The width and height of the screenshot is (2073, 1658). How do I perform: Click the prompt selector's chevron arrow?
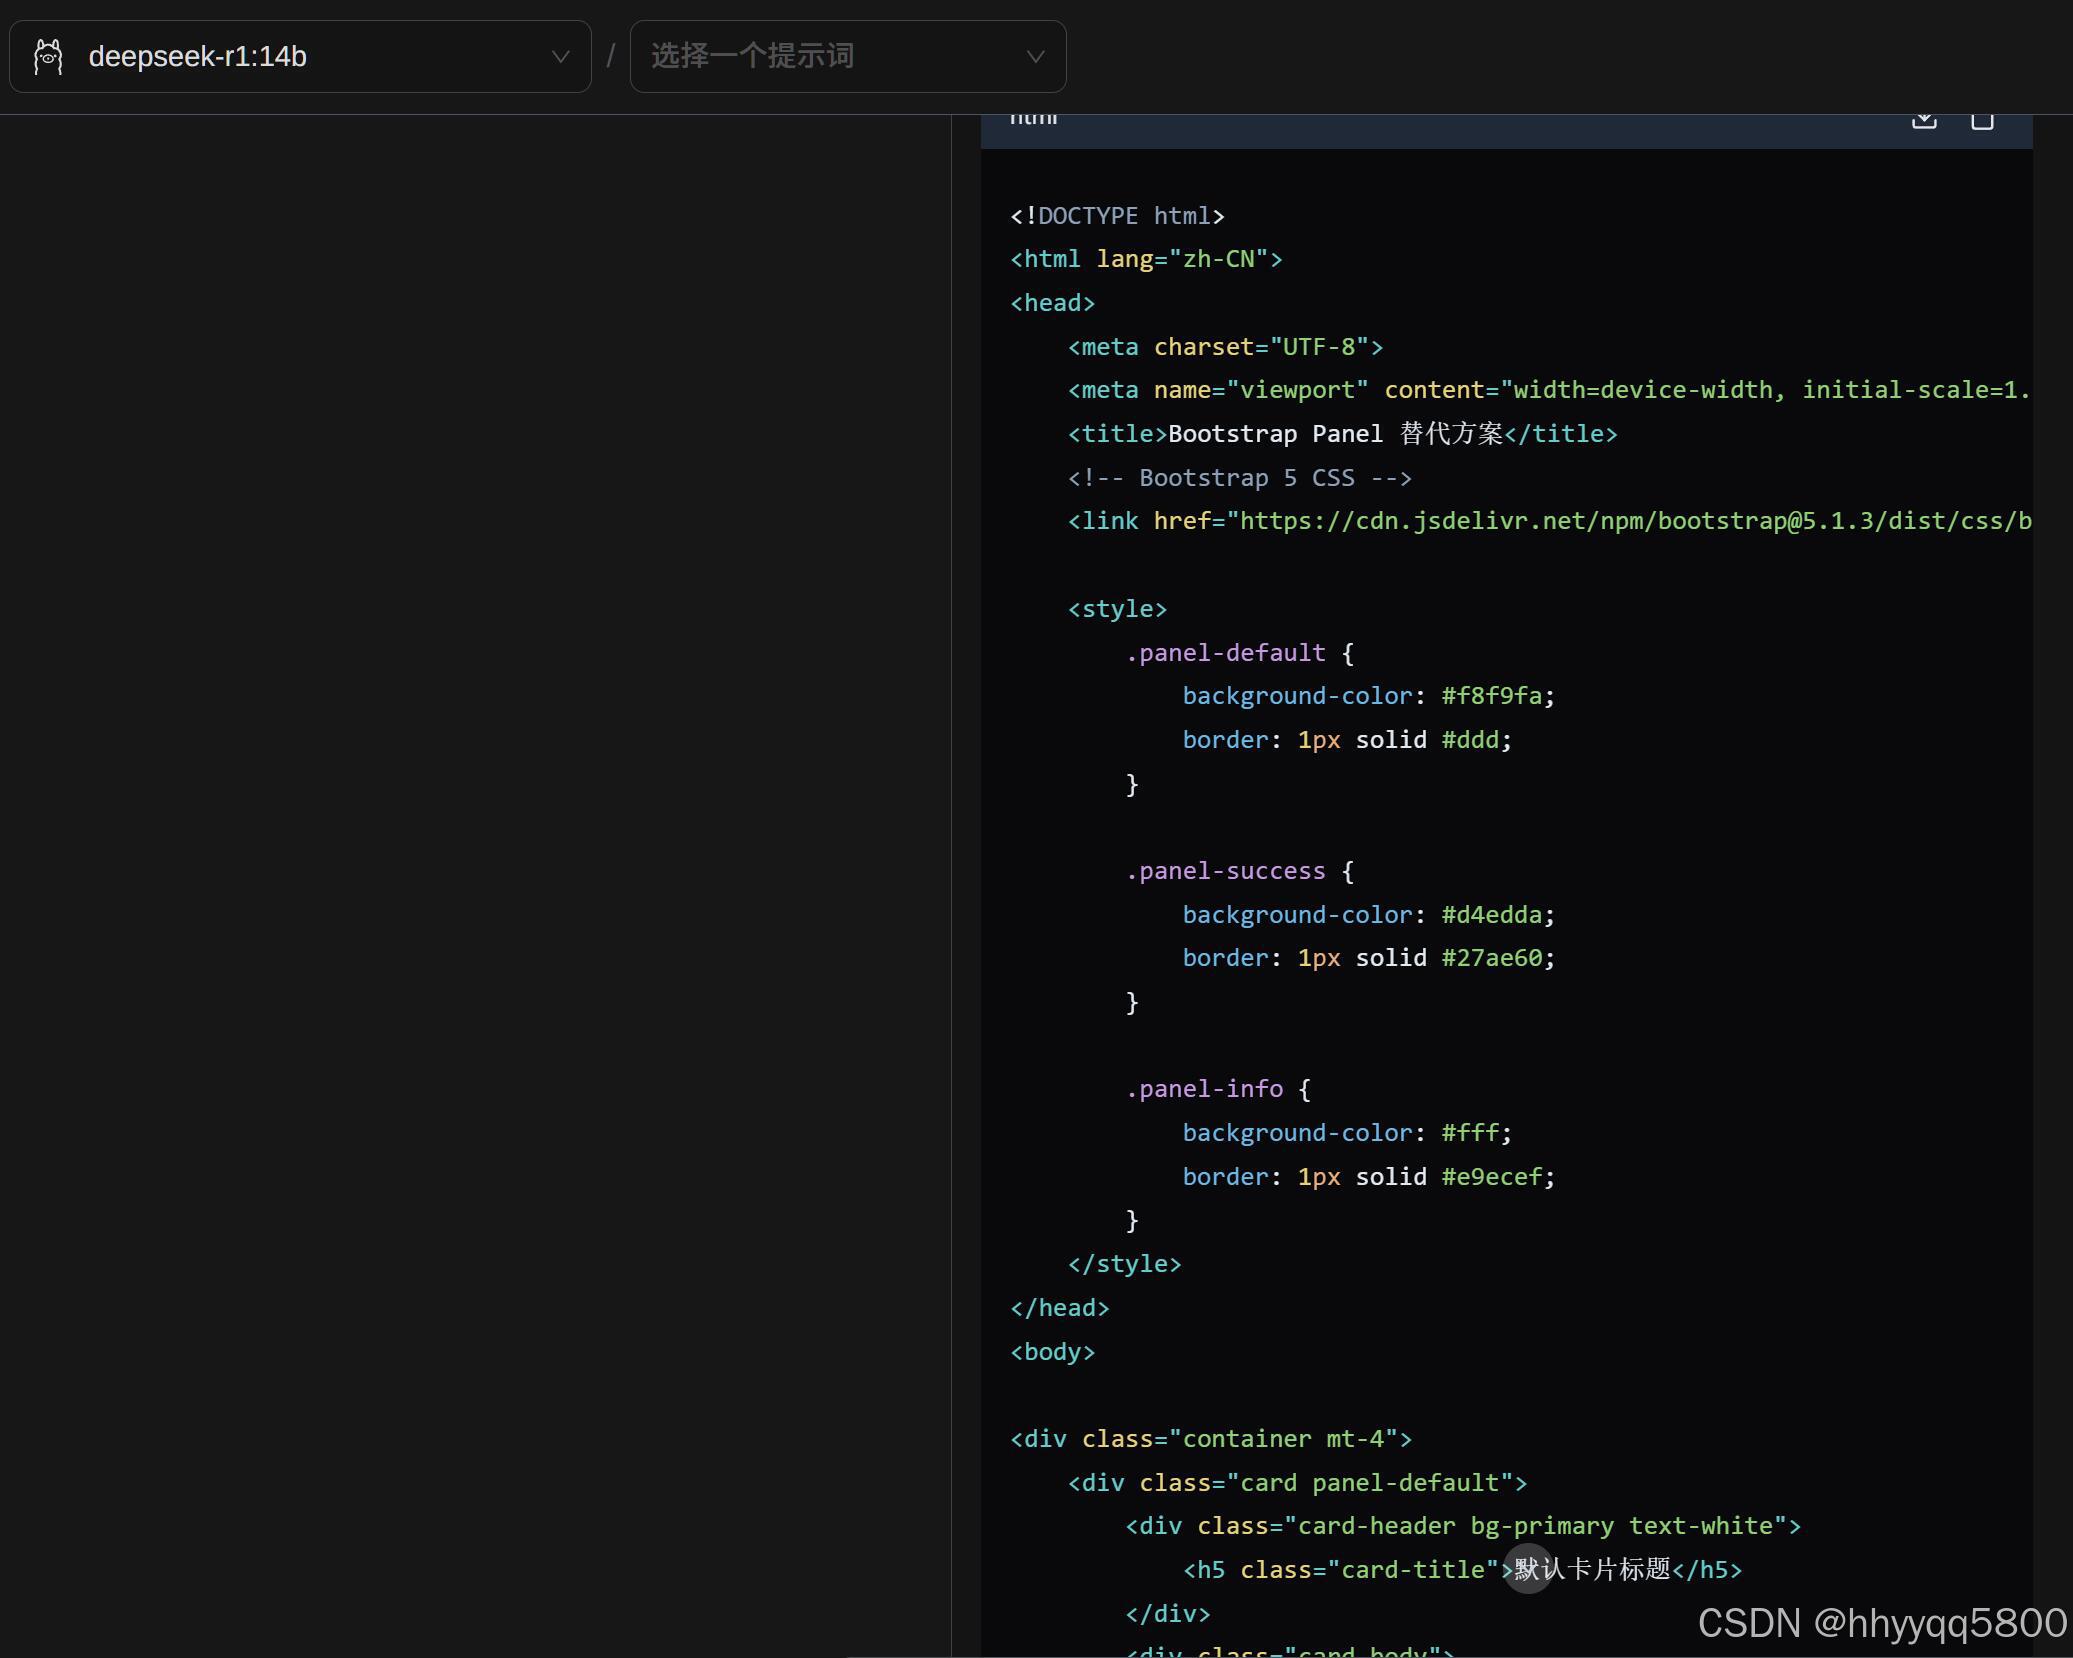(1035, 57)
